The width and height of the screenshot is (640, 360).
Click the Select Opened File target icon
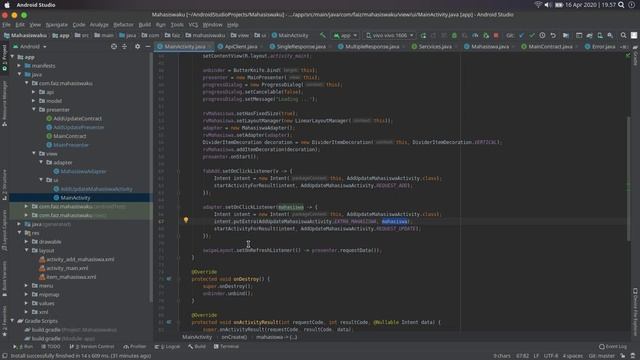114,47
